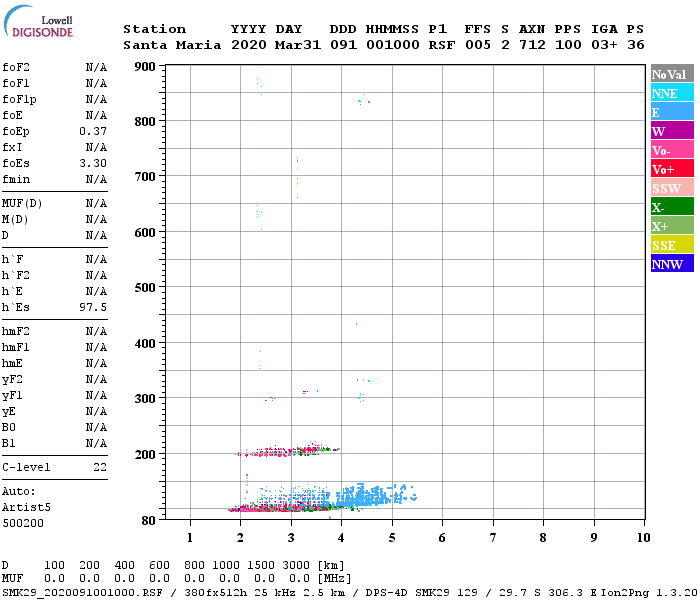The height and width of the screenshot is (600, 700).
Task: Click the PPS value 100
Action: (x=568, y=45)
